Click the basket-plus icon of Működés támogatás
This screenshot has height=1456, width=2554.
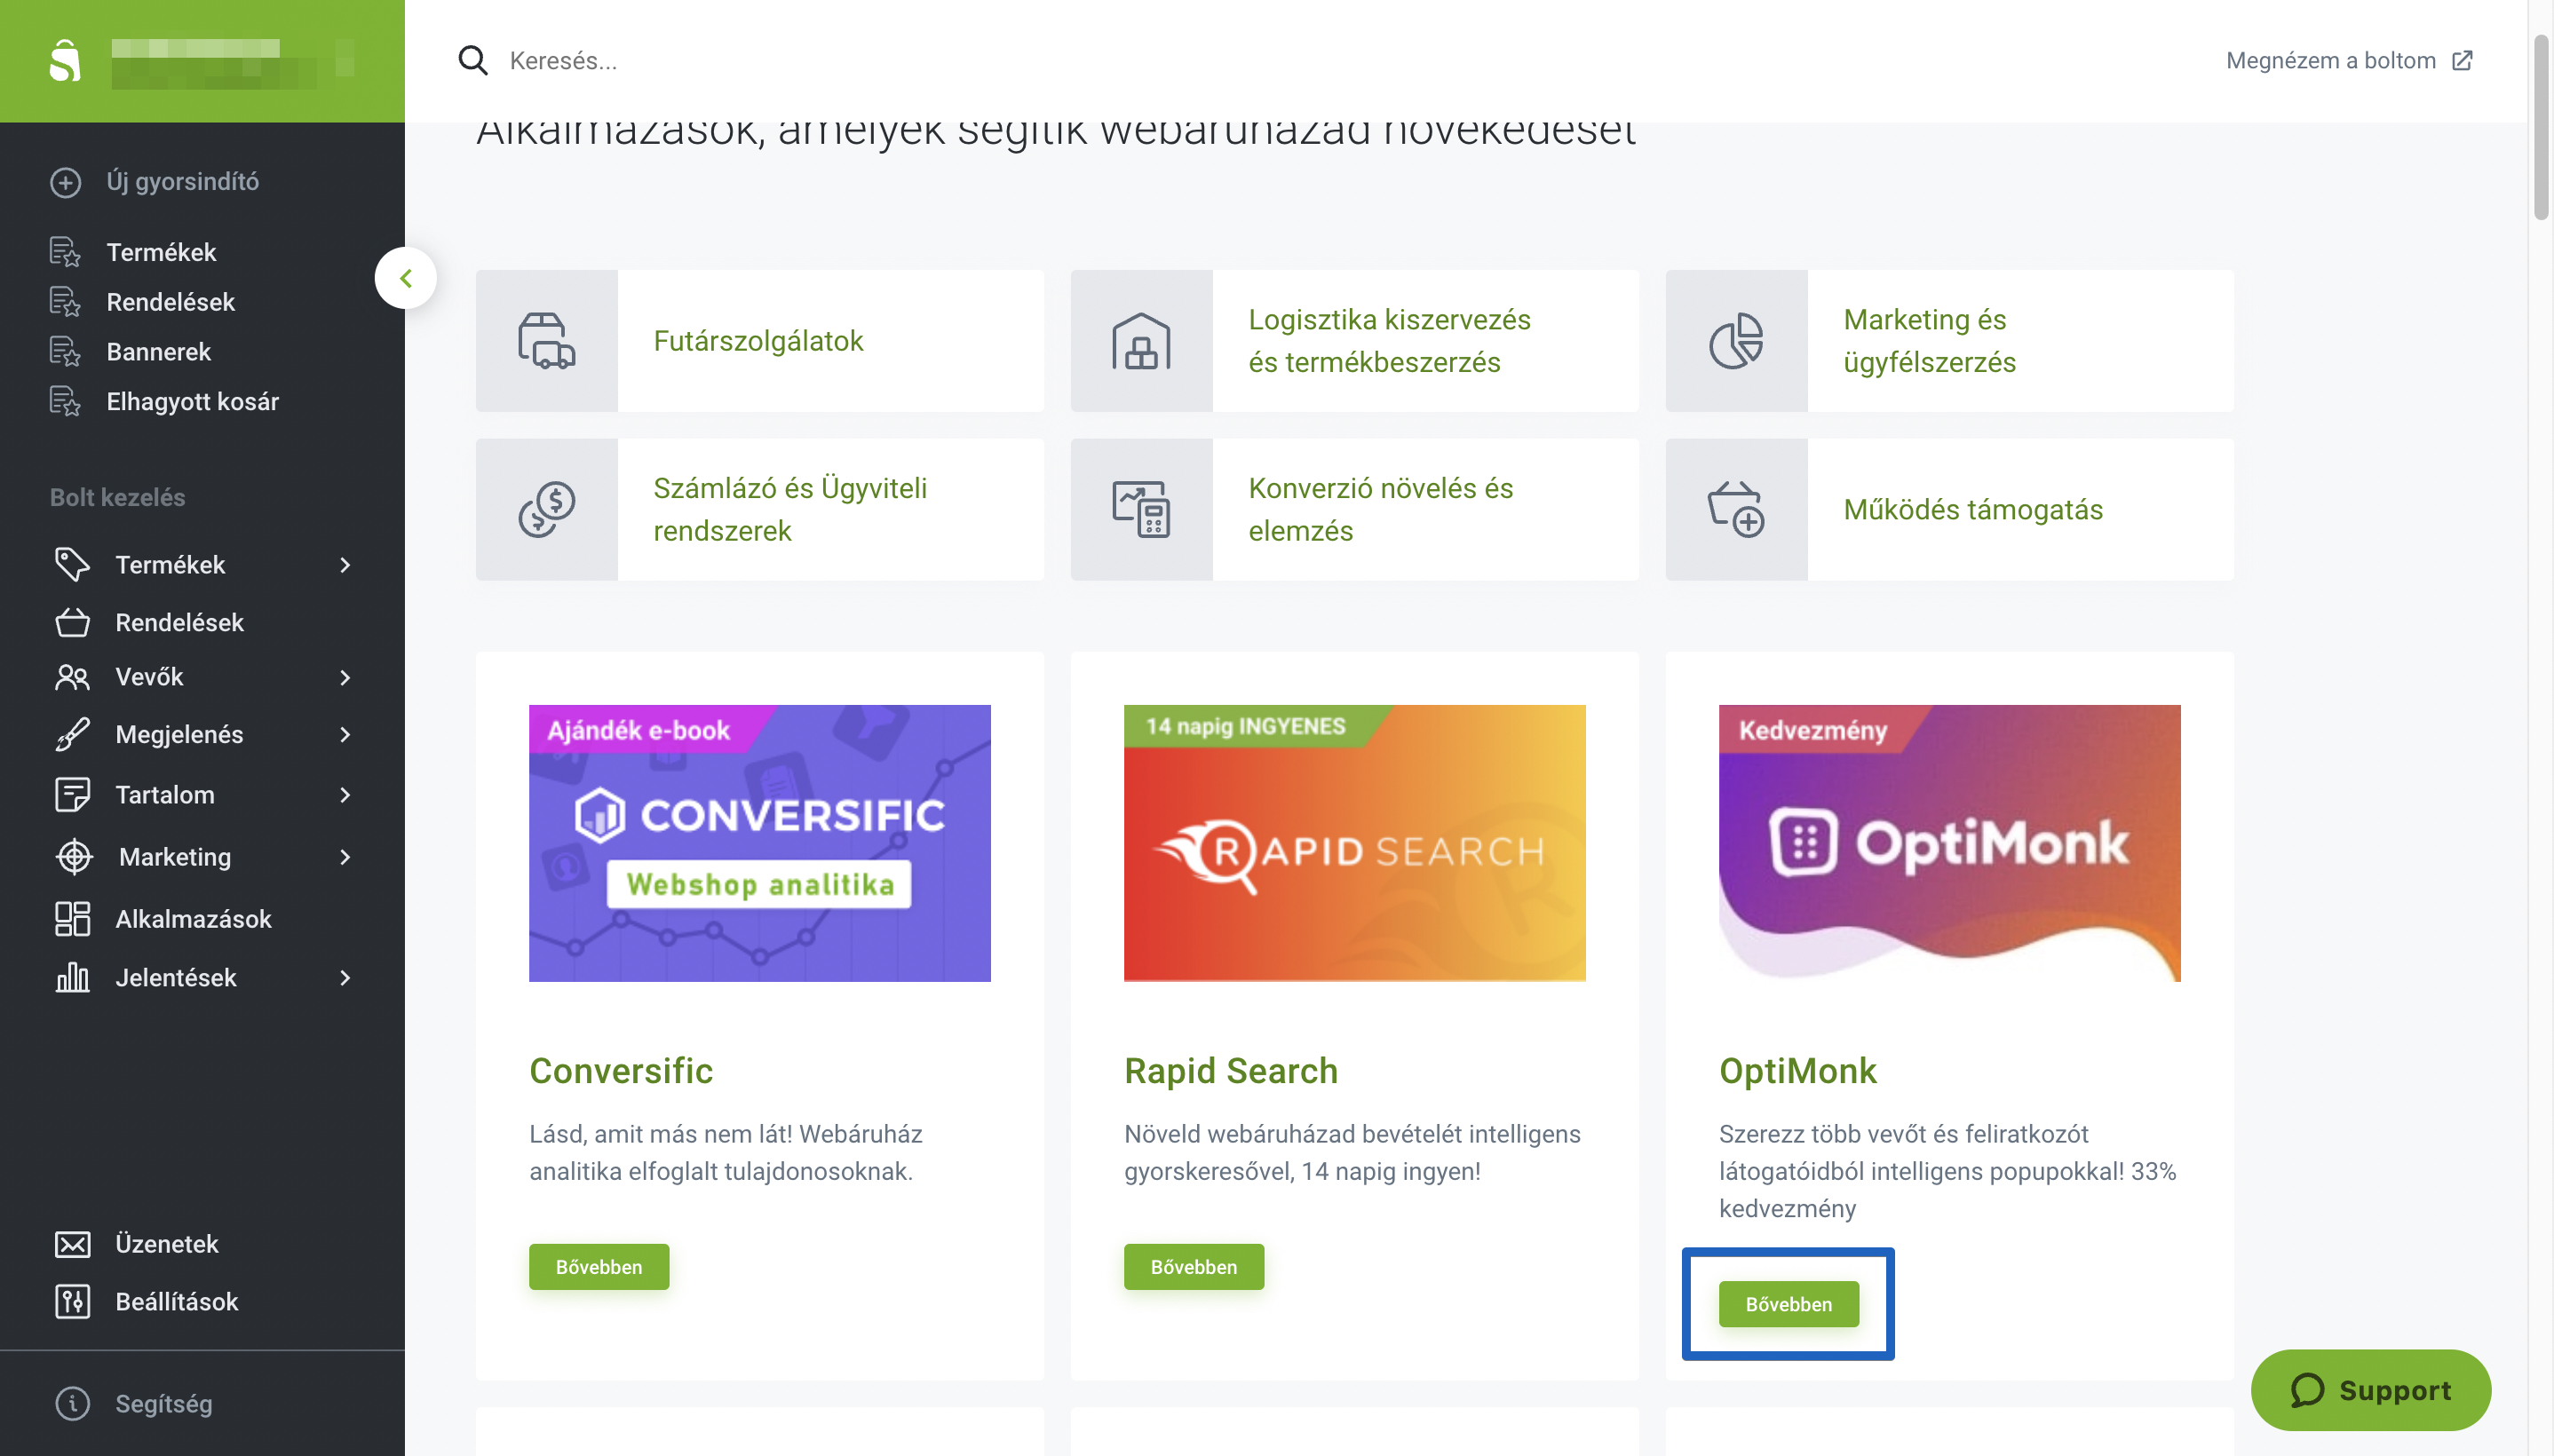(1736, 510)
